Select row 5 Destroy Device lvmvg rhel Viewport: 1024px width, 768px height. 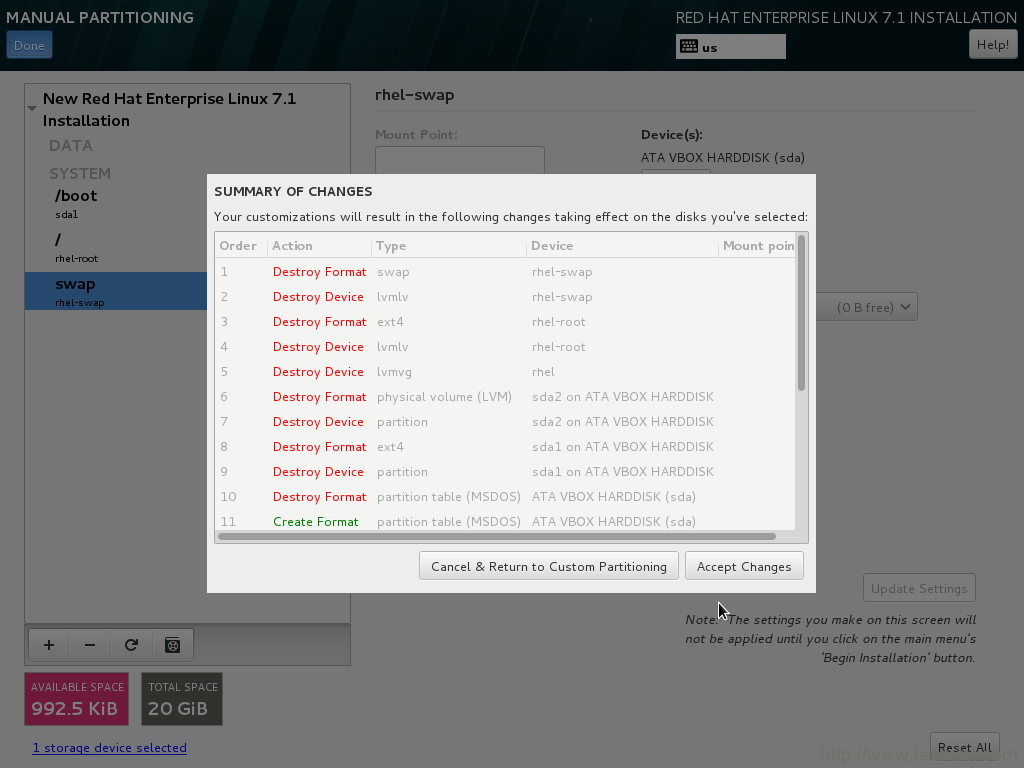[505, 372]
